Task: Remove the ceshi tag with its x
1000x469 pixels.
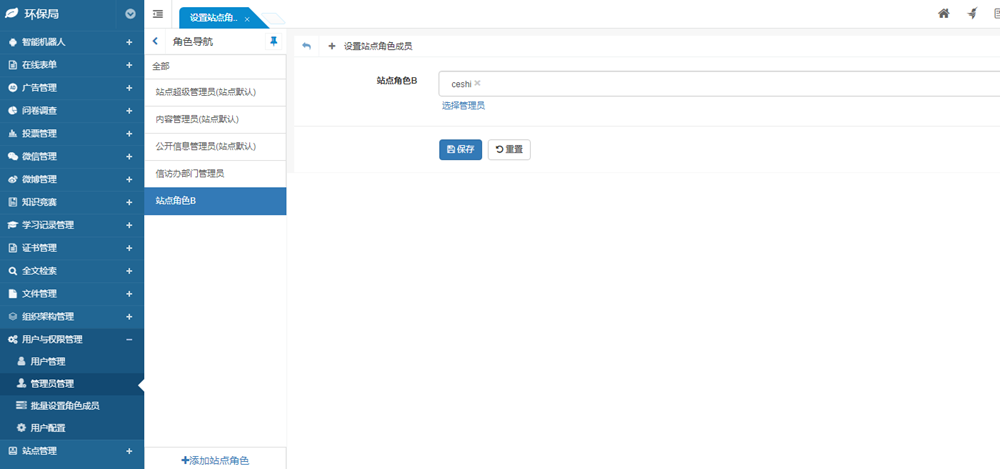Action: pos(478,83)
